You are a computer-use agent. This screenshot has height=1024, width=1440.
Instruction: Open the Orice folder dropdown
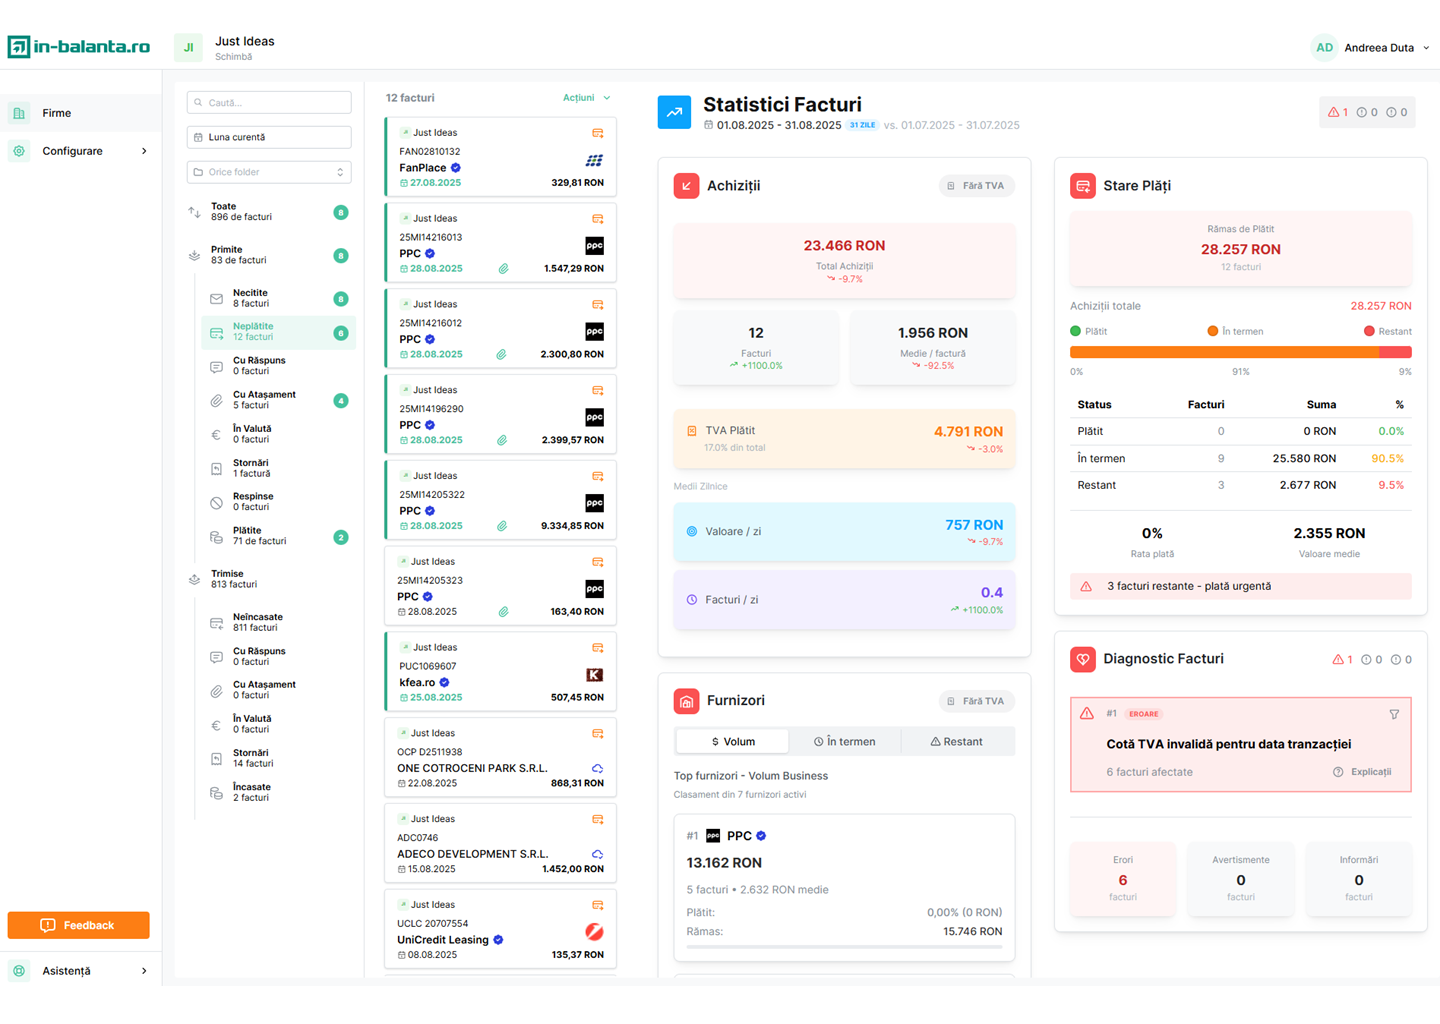tap(269, 172)
